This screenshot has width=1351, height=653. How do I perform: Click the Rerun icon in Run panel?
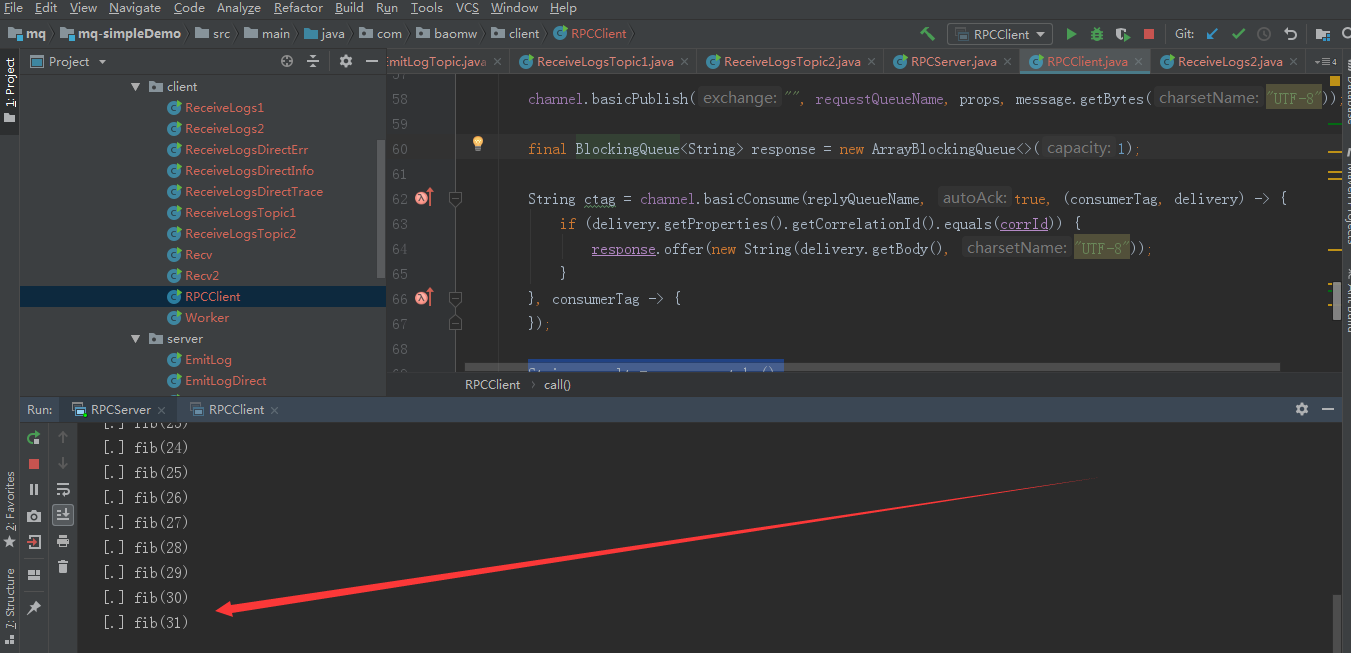point(34,437)
